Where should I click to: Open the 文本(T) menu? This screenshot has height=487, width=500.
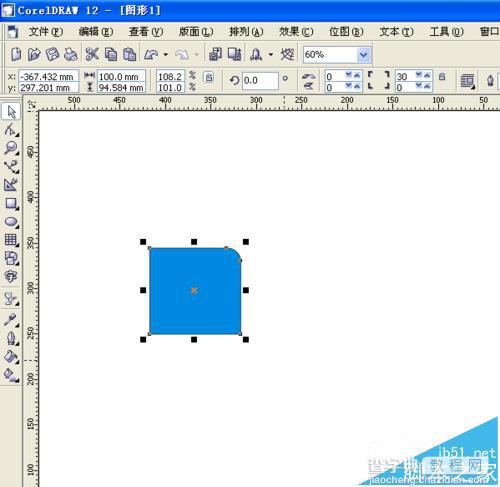point(396,32)
